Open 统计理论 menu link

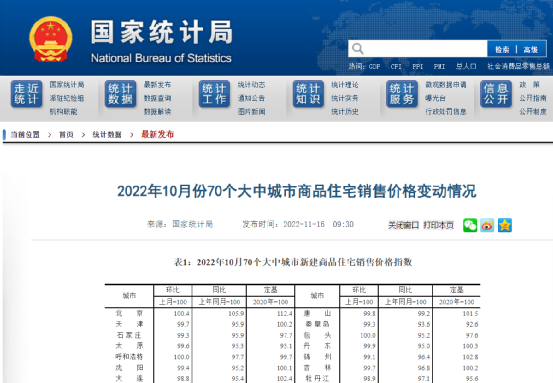pos(345,85)
